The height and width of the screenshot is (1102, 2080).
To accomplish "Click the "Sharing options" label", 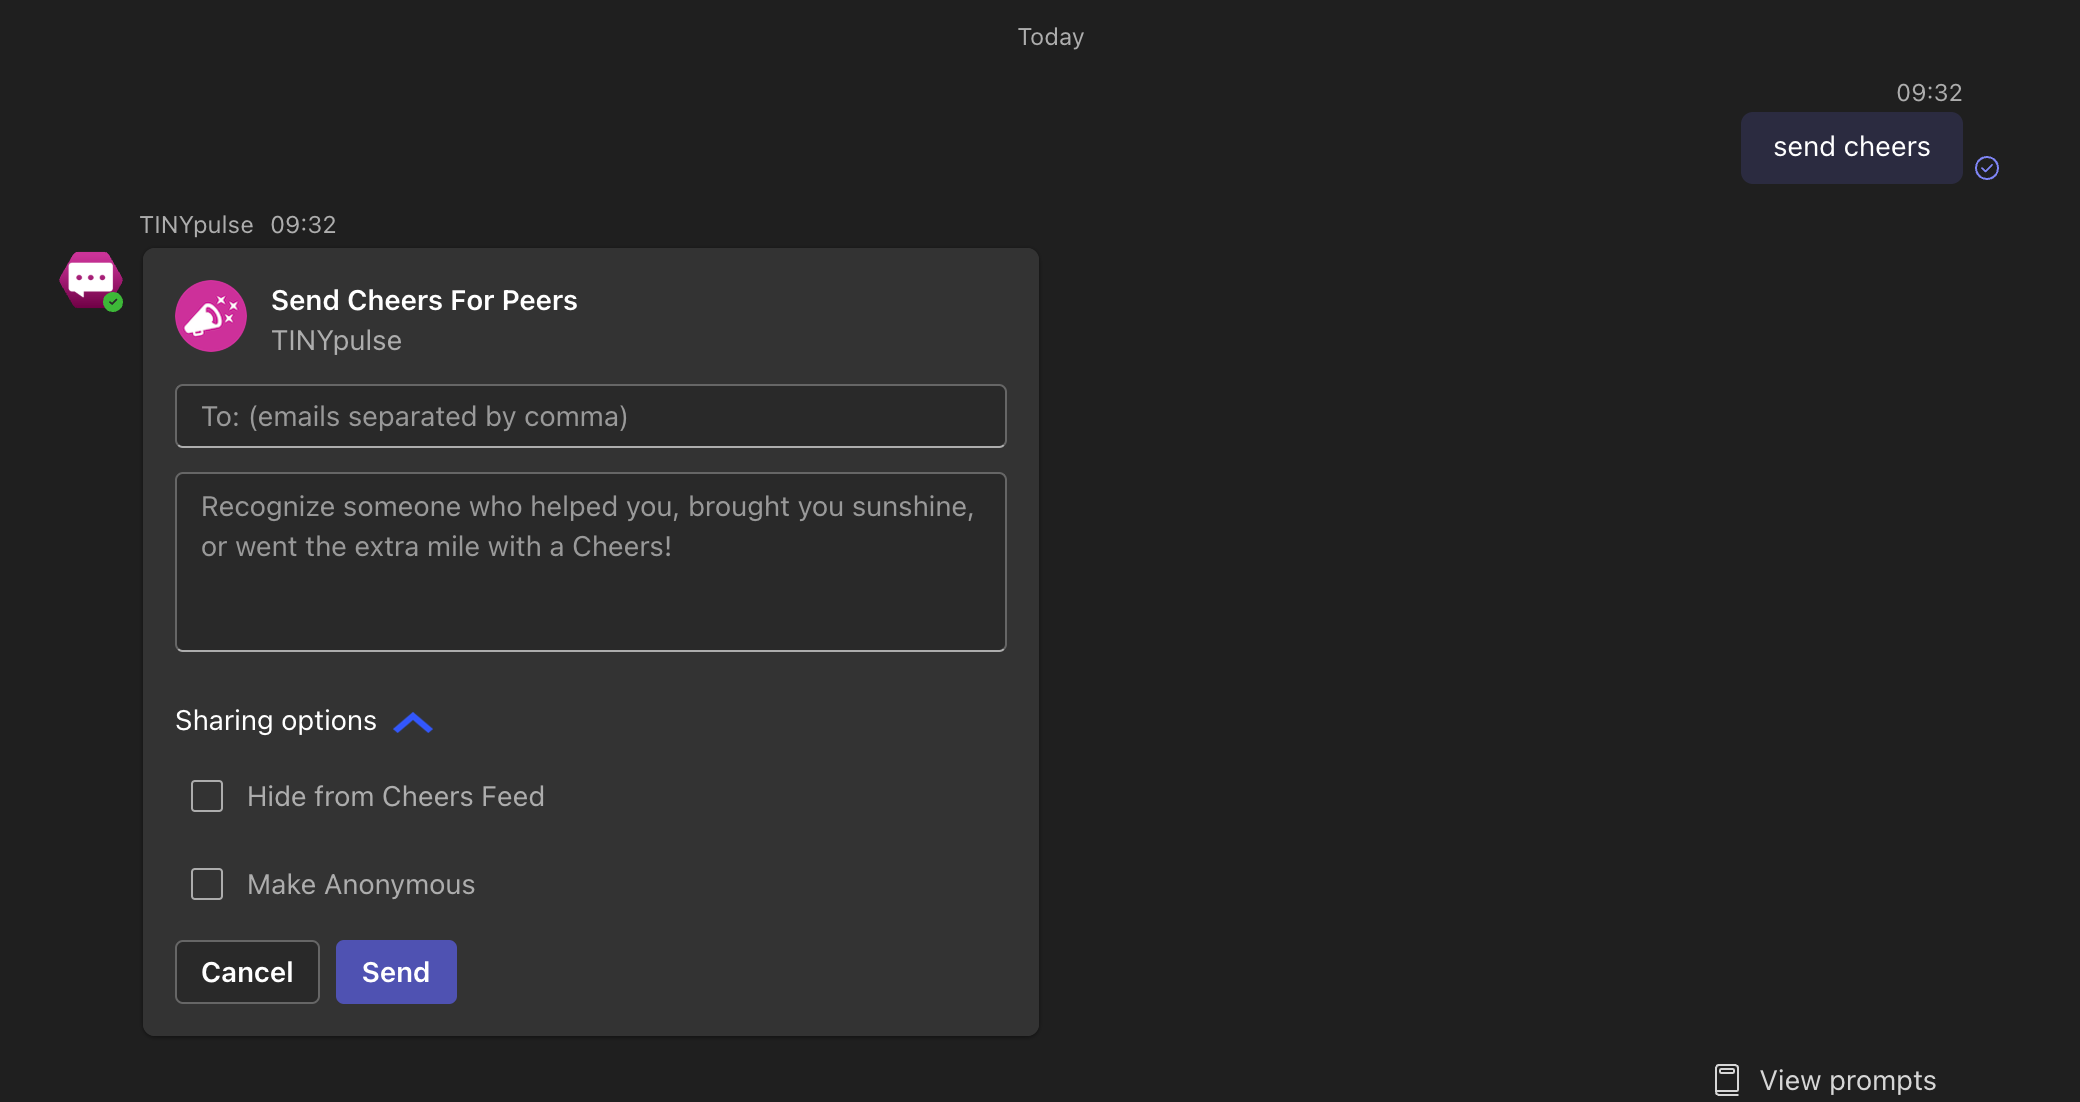I will (x=276, y=720).
